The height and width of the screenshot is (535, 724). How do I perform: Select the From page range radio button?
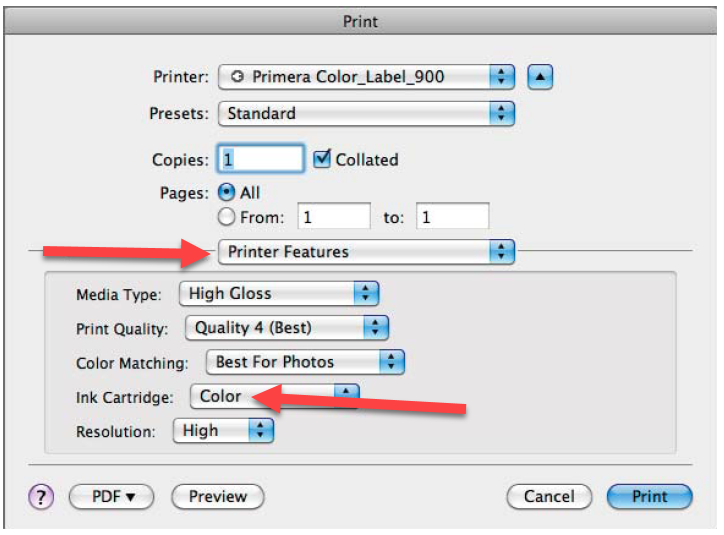click(226, 216)
